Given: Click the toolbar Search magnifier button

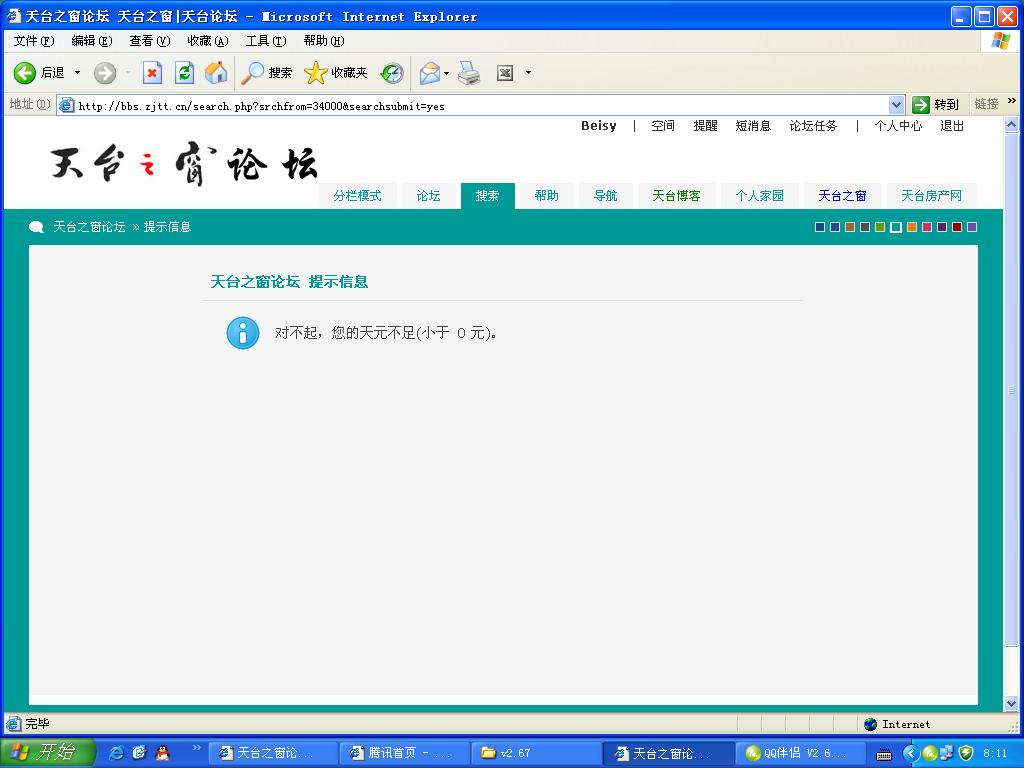Looking at the screenshot, I should (267, 73).
